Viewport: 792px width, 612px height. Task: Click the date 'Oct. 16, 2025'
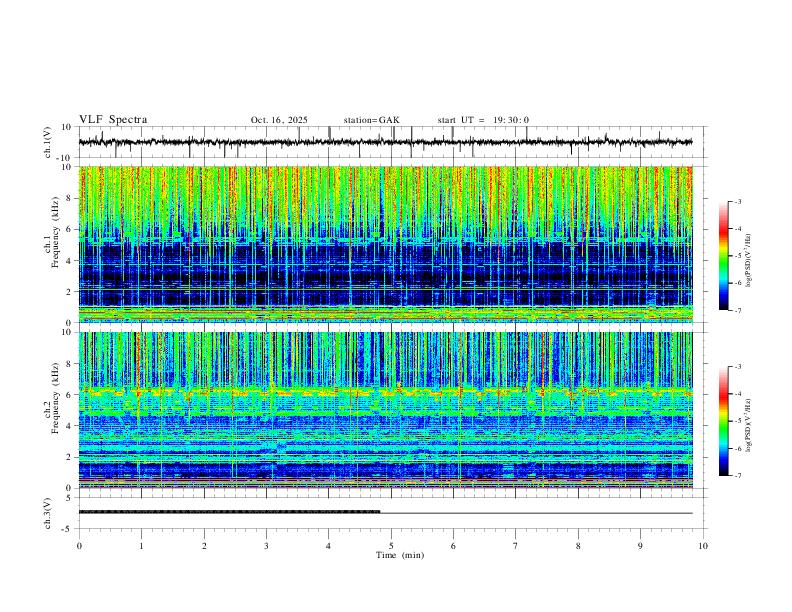click(279, 120)
